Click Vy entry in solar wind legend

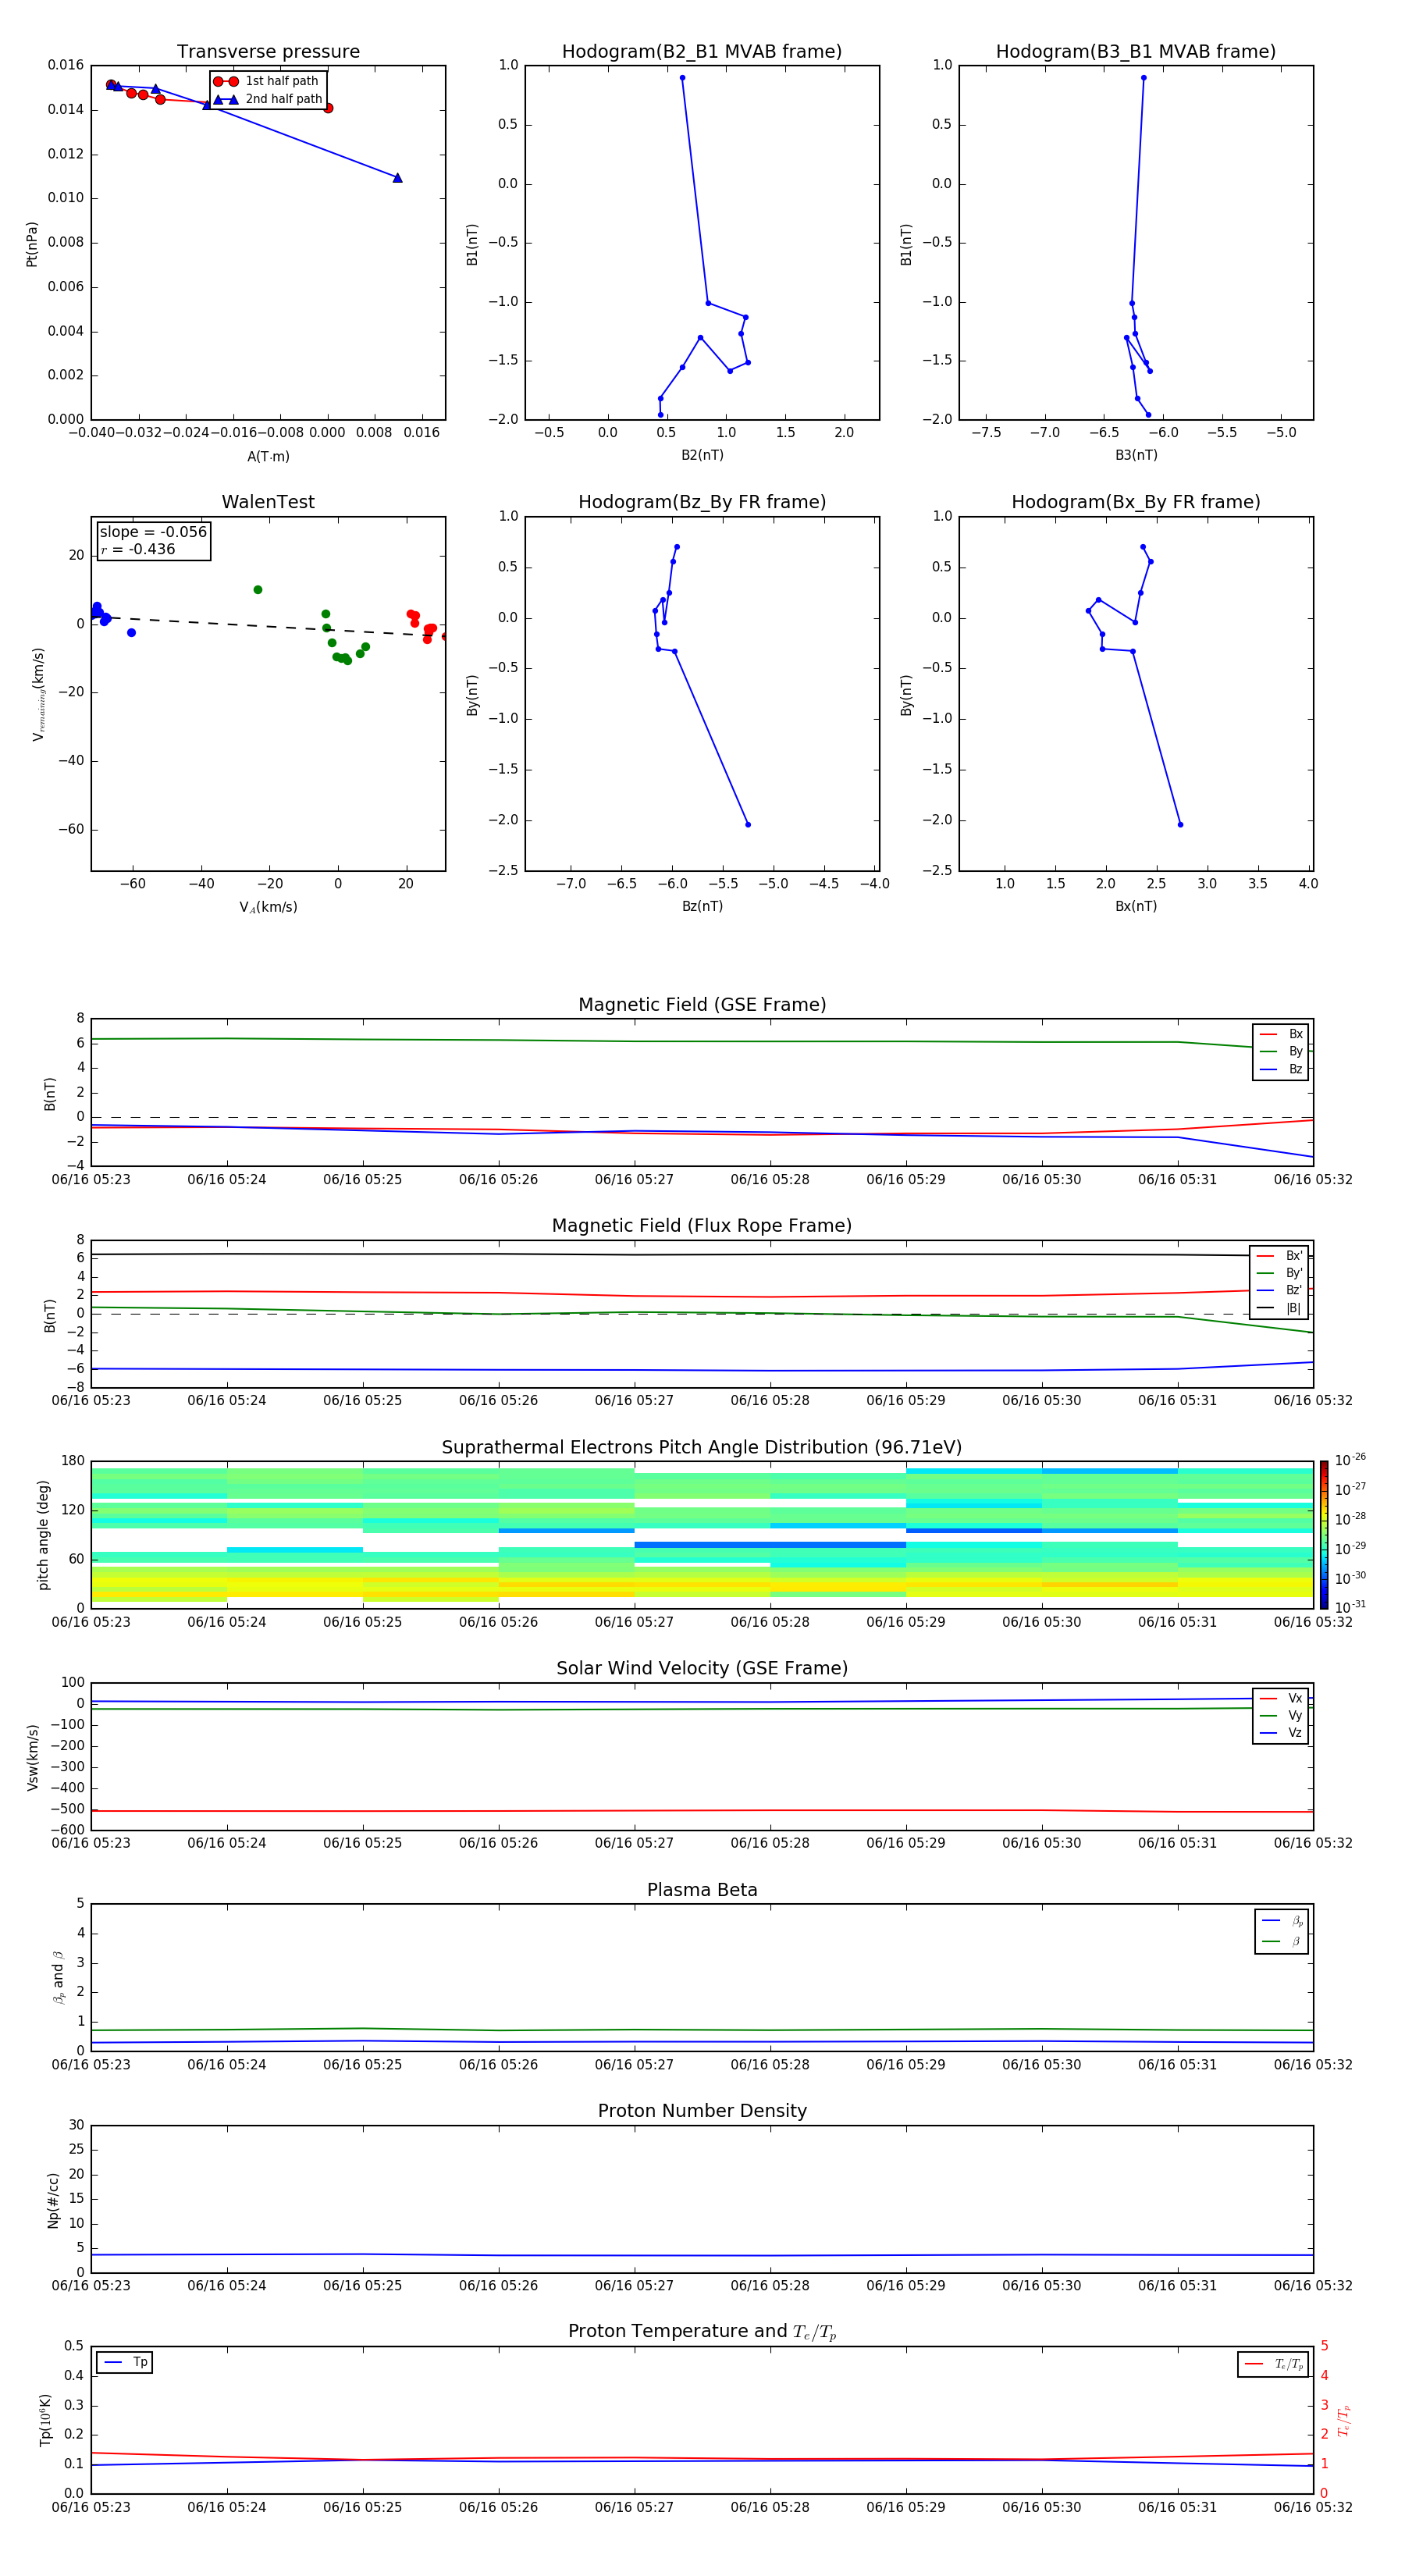[x=1281, y=1716]
